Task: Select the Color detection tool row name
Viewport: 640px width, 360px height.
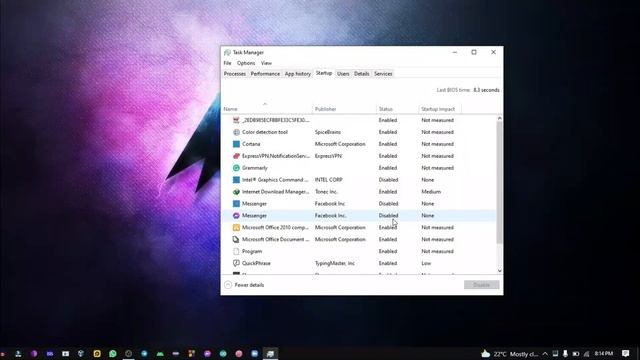Action: [x=264, y=132]
